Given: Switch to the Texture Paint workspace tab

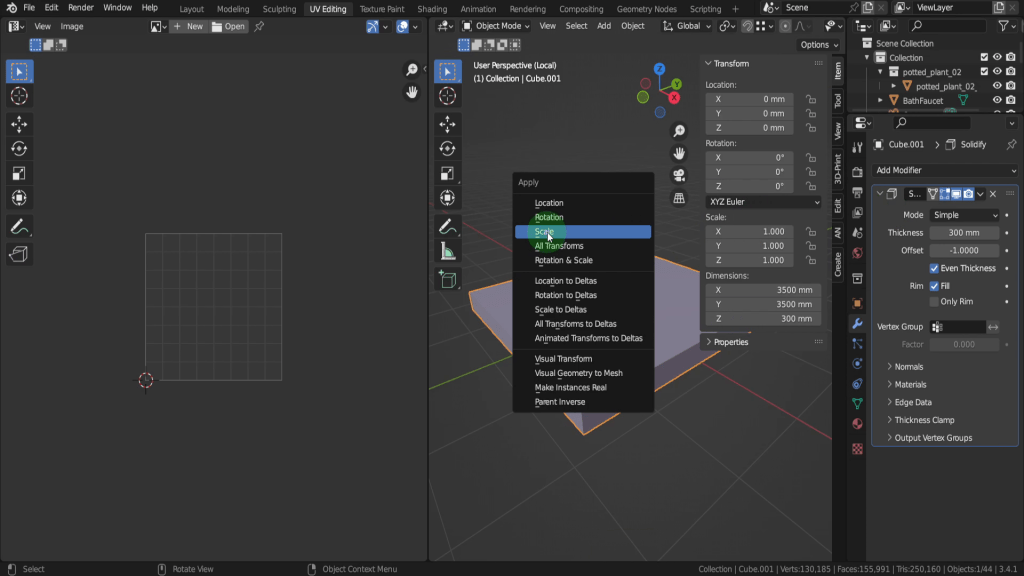Looking at the screenshot, I should coord(382,9).
